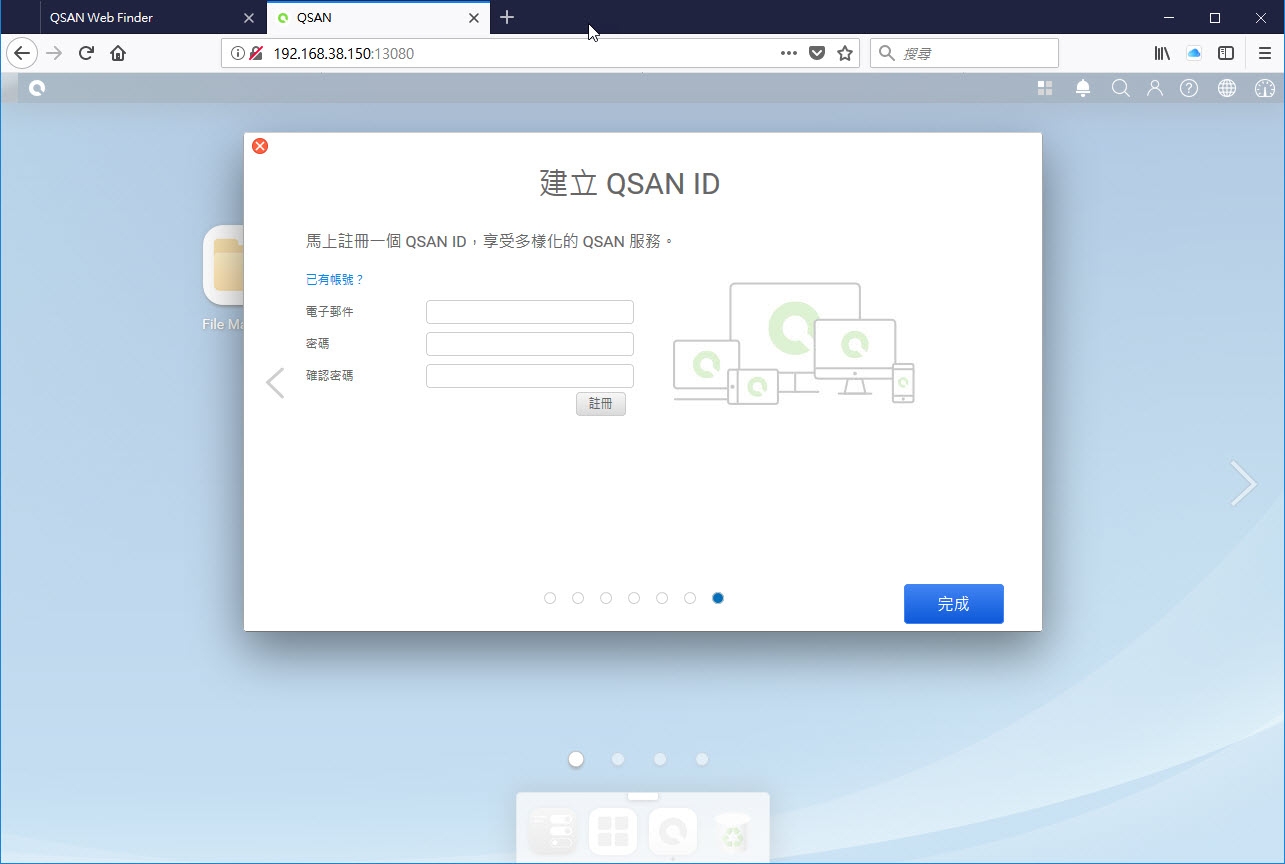1285x864 pixels.
Task: Show site information icon in address bar
Action: pos(237,54)
